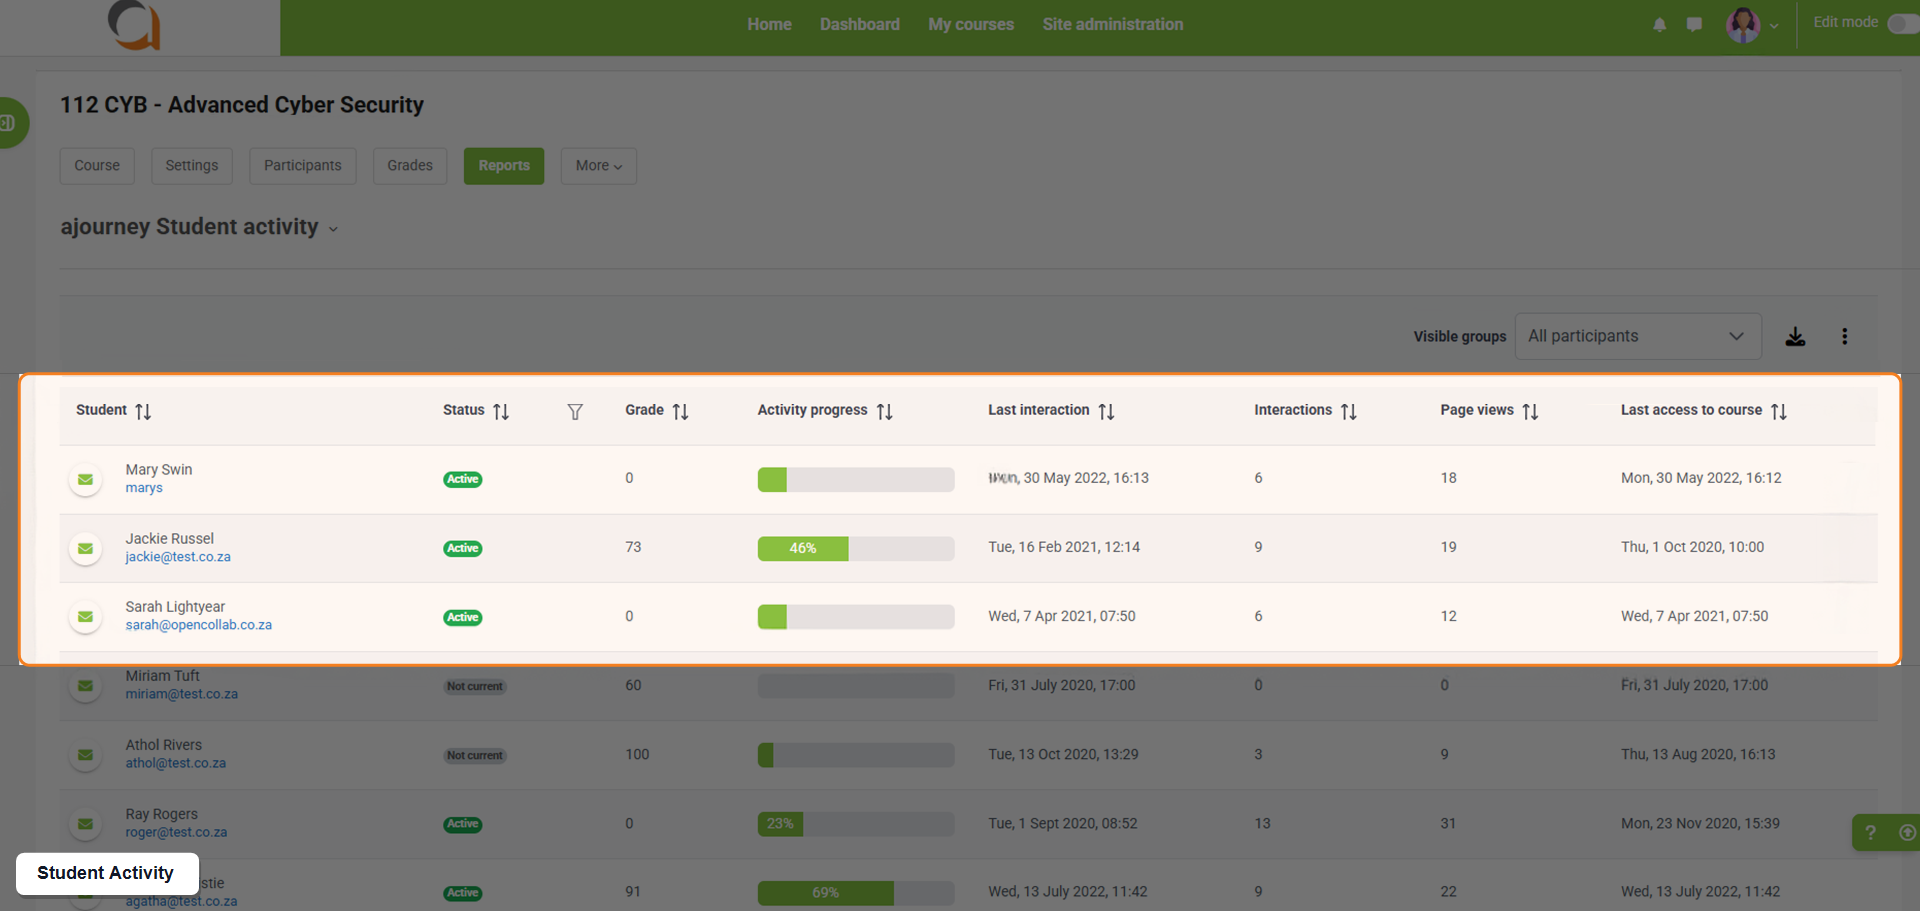Image resolution: width=1920 pixels, height=911 pixels.
Task: Open the three-dot options menu
Action: (x=1844, y=337)
